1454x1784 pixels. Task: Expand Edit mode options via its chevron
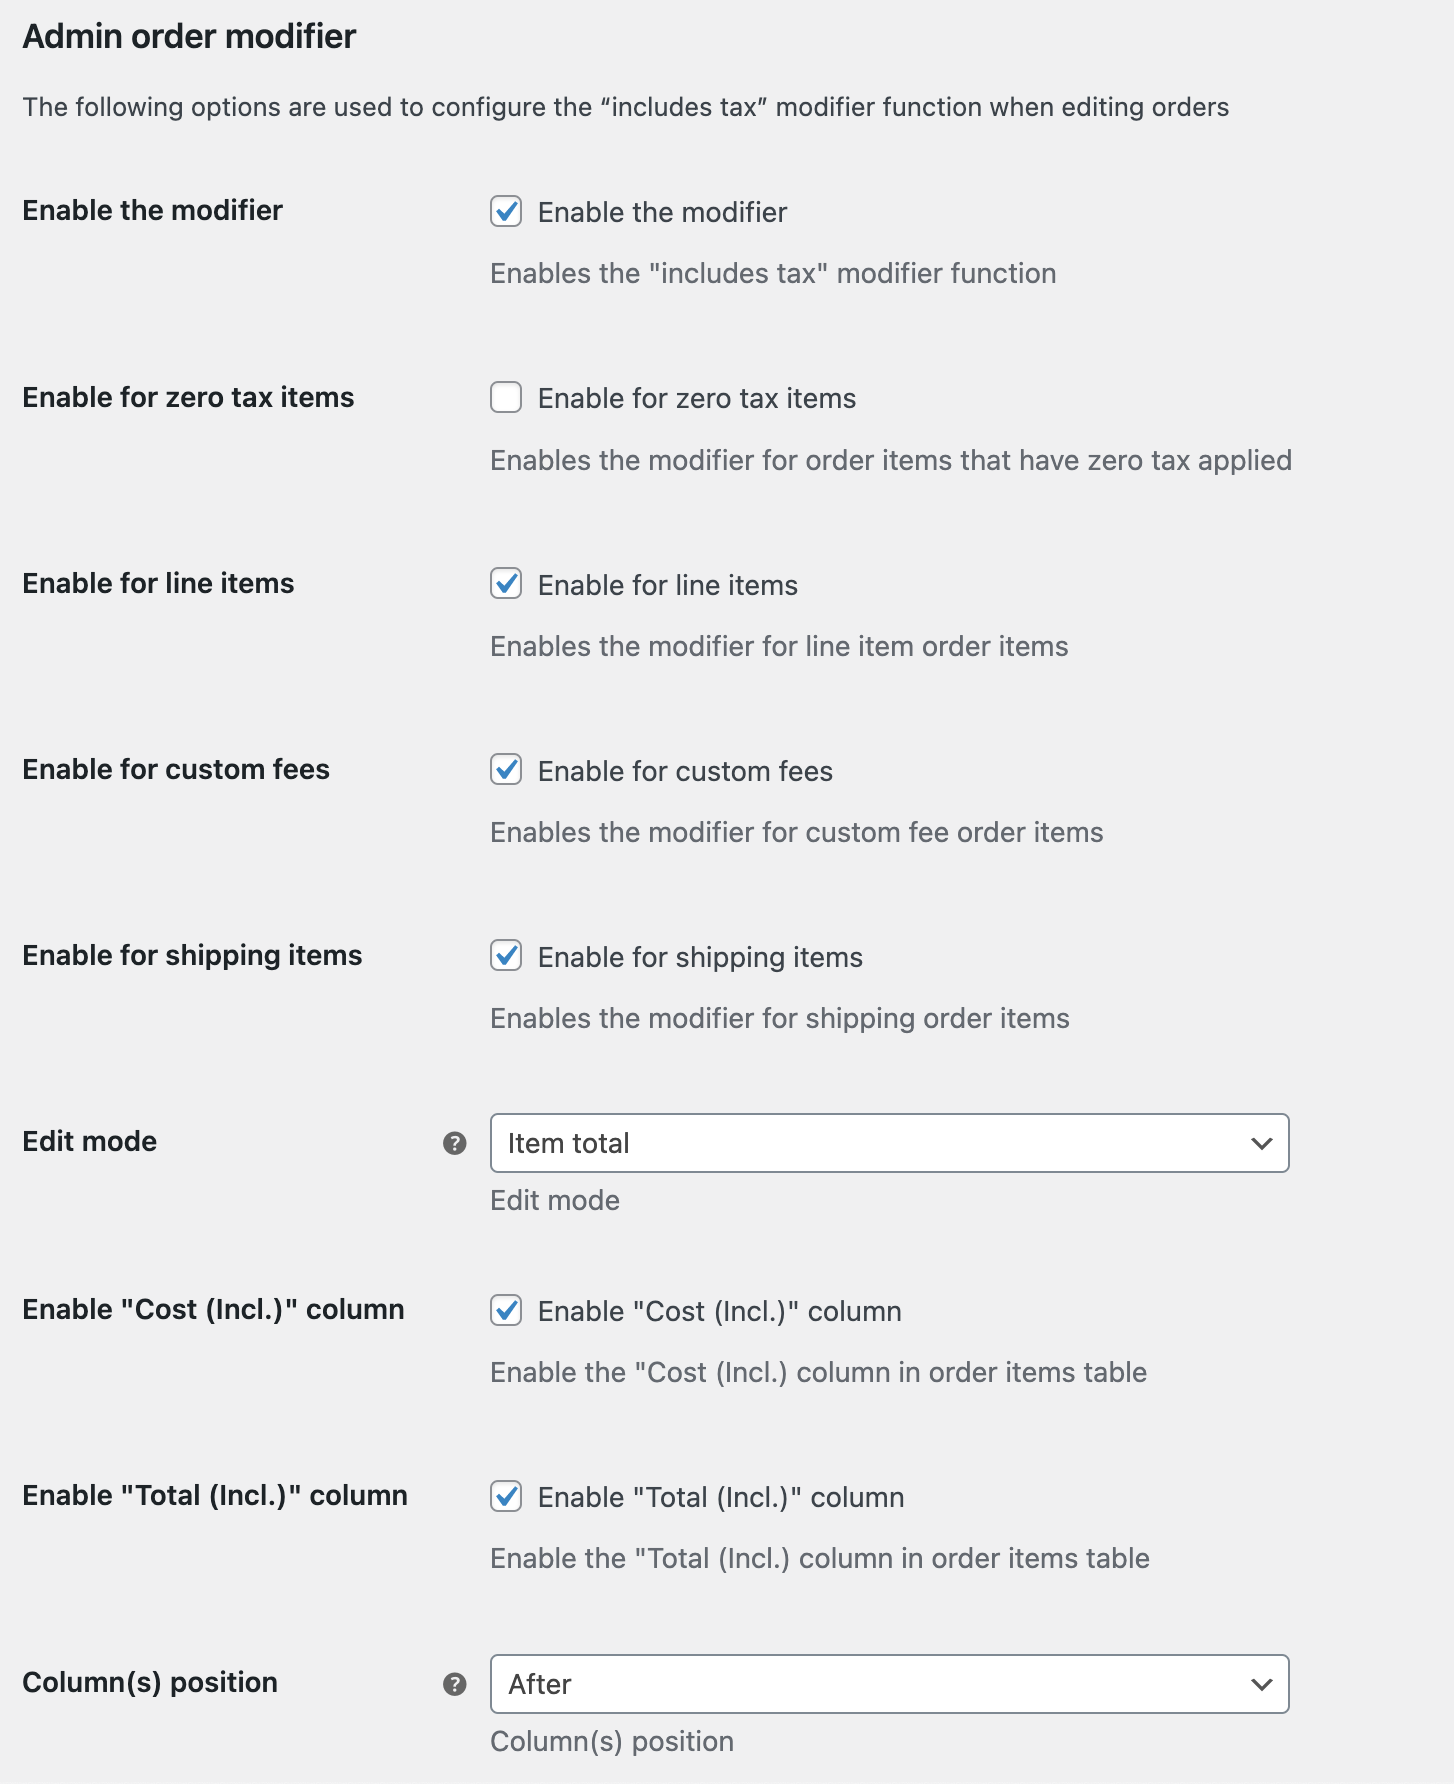[x=1261, y=1143]
